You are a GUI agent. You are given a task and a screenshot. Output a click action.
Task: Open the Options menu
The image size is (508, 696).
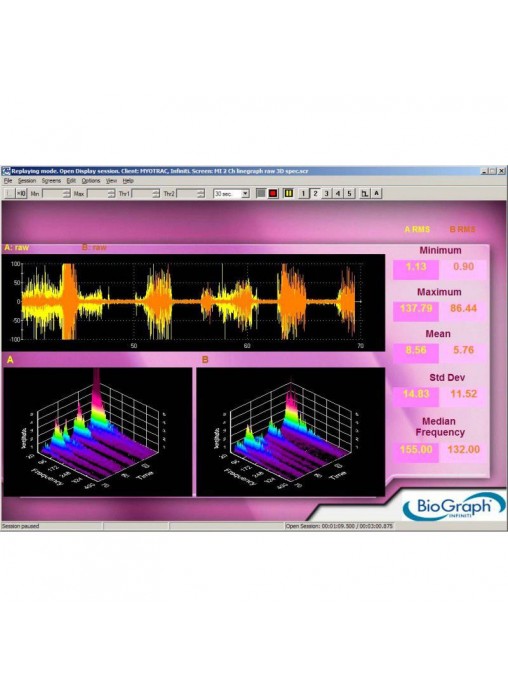[91, 181]
